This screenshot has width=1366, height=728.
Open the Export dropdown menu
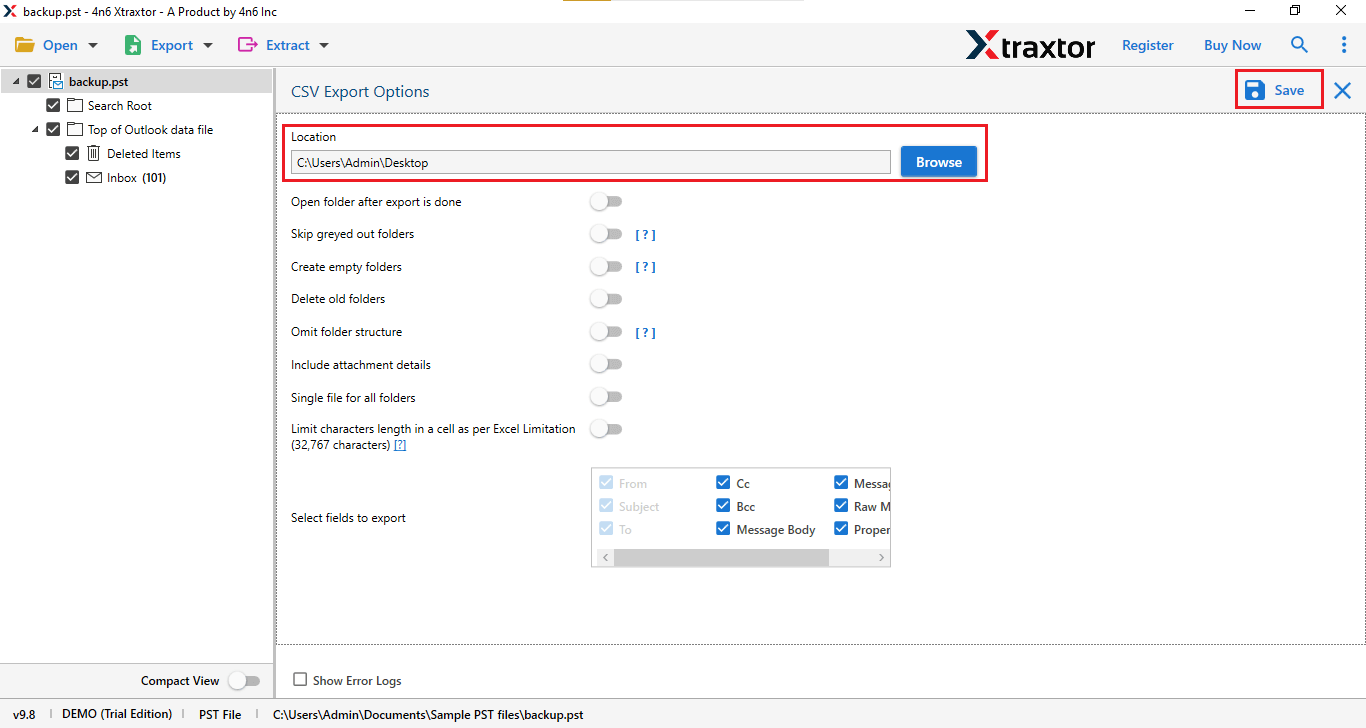(x=169, y=45)
